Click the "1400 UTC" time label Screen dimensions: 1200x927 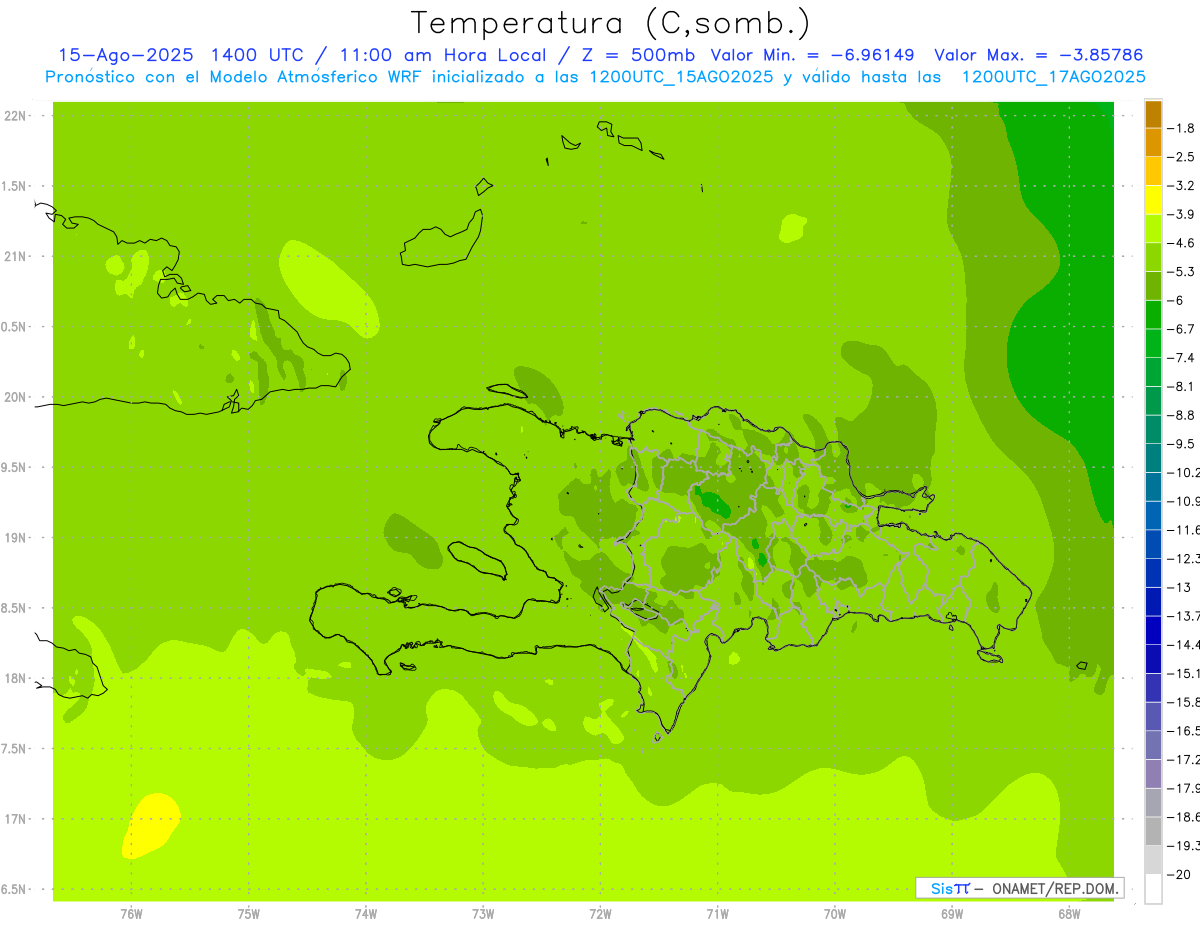click(257, 55)
